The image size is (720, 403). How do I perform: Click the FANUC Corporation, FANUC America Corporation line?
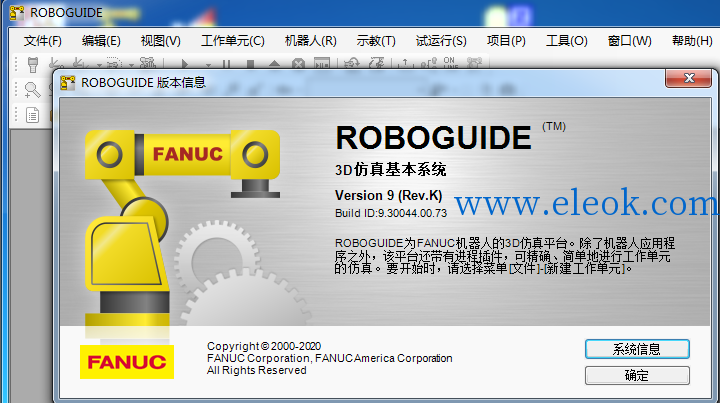(330, 358)
